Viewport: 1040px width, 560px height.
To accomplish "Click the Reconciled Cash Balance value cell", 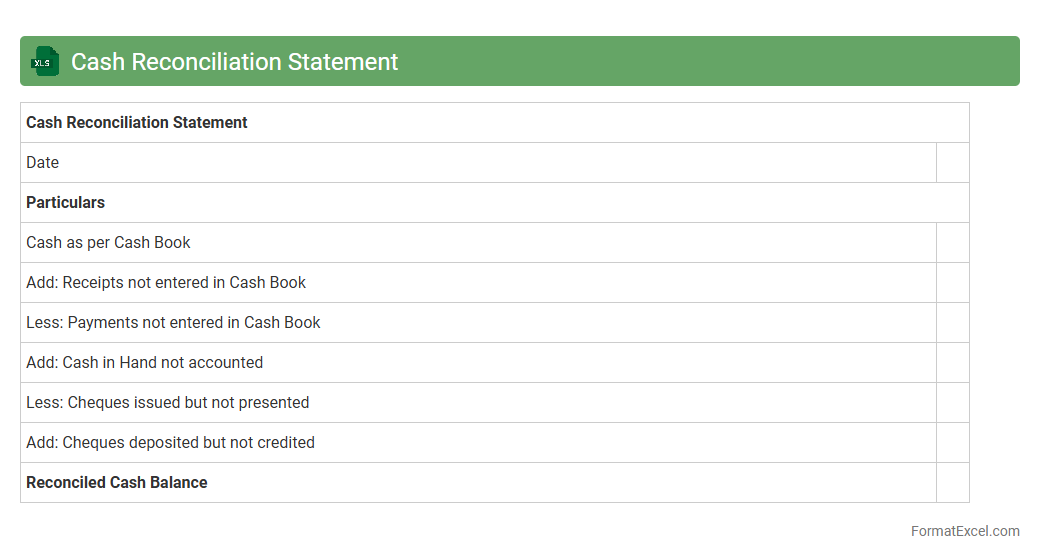I will pyautogui.click(x=952, y=483).
